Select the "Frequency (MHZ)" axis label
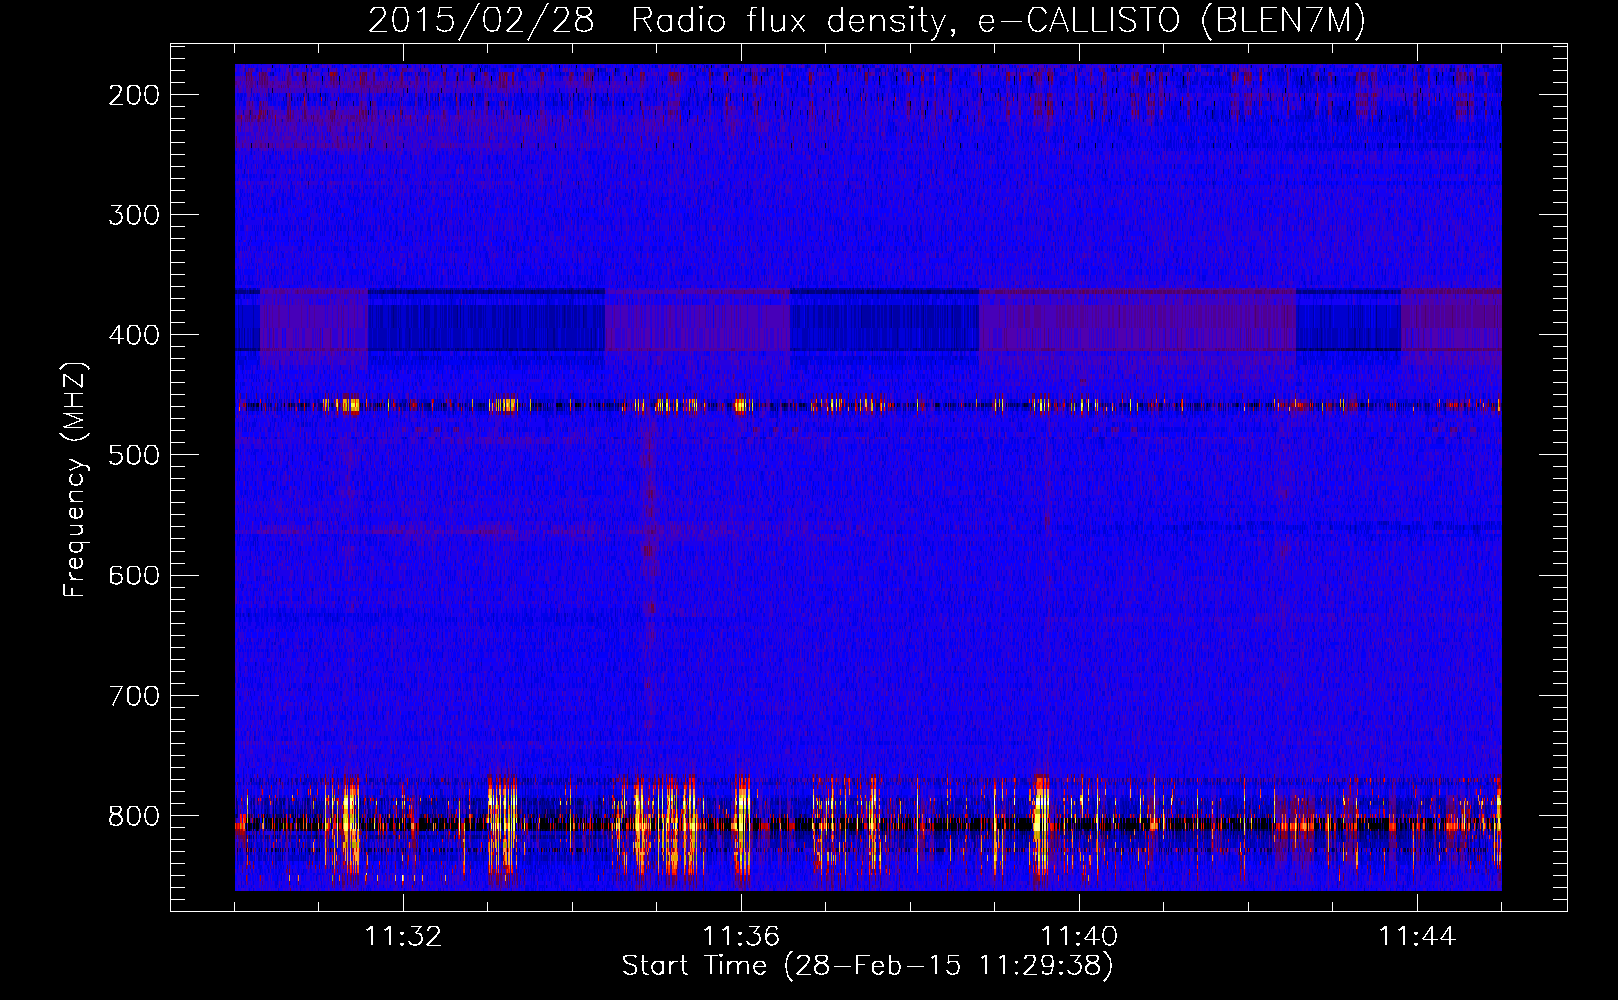This screenshot has width=1618, height=1000. pyautogui.click(x=75, y=479)
